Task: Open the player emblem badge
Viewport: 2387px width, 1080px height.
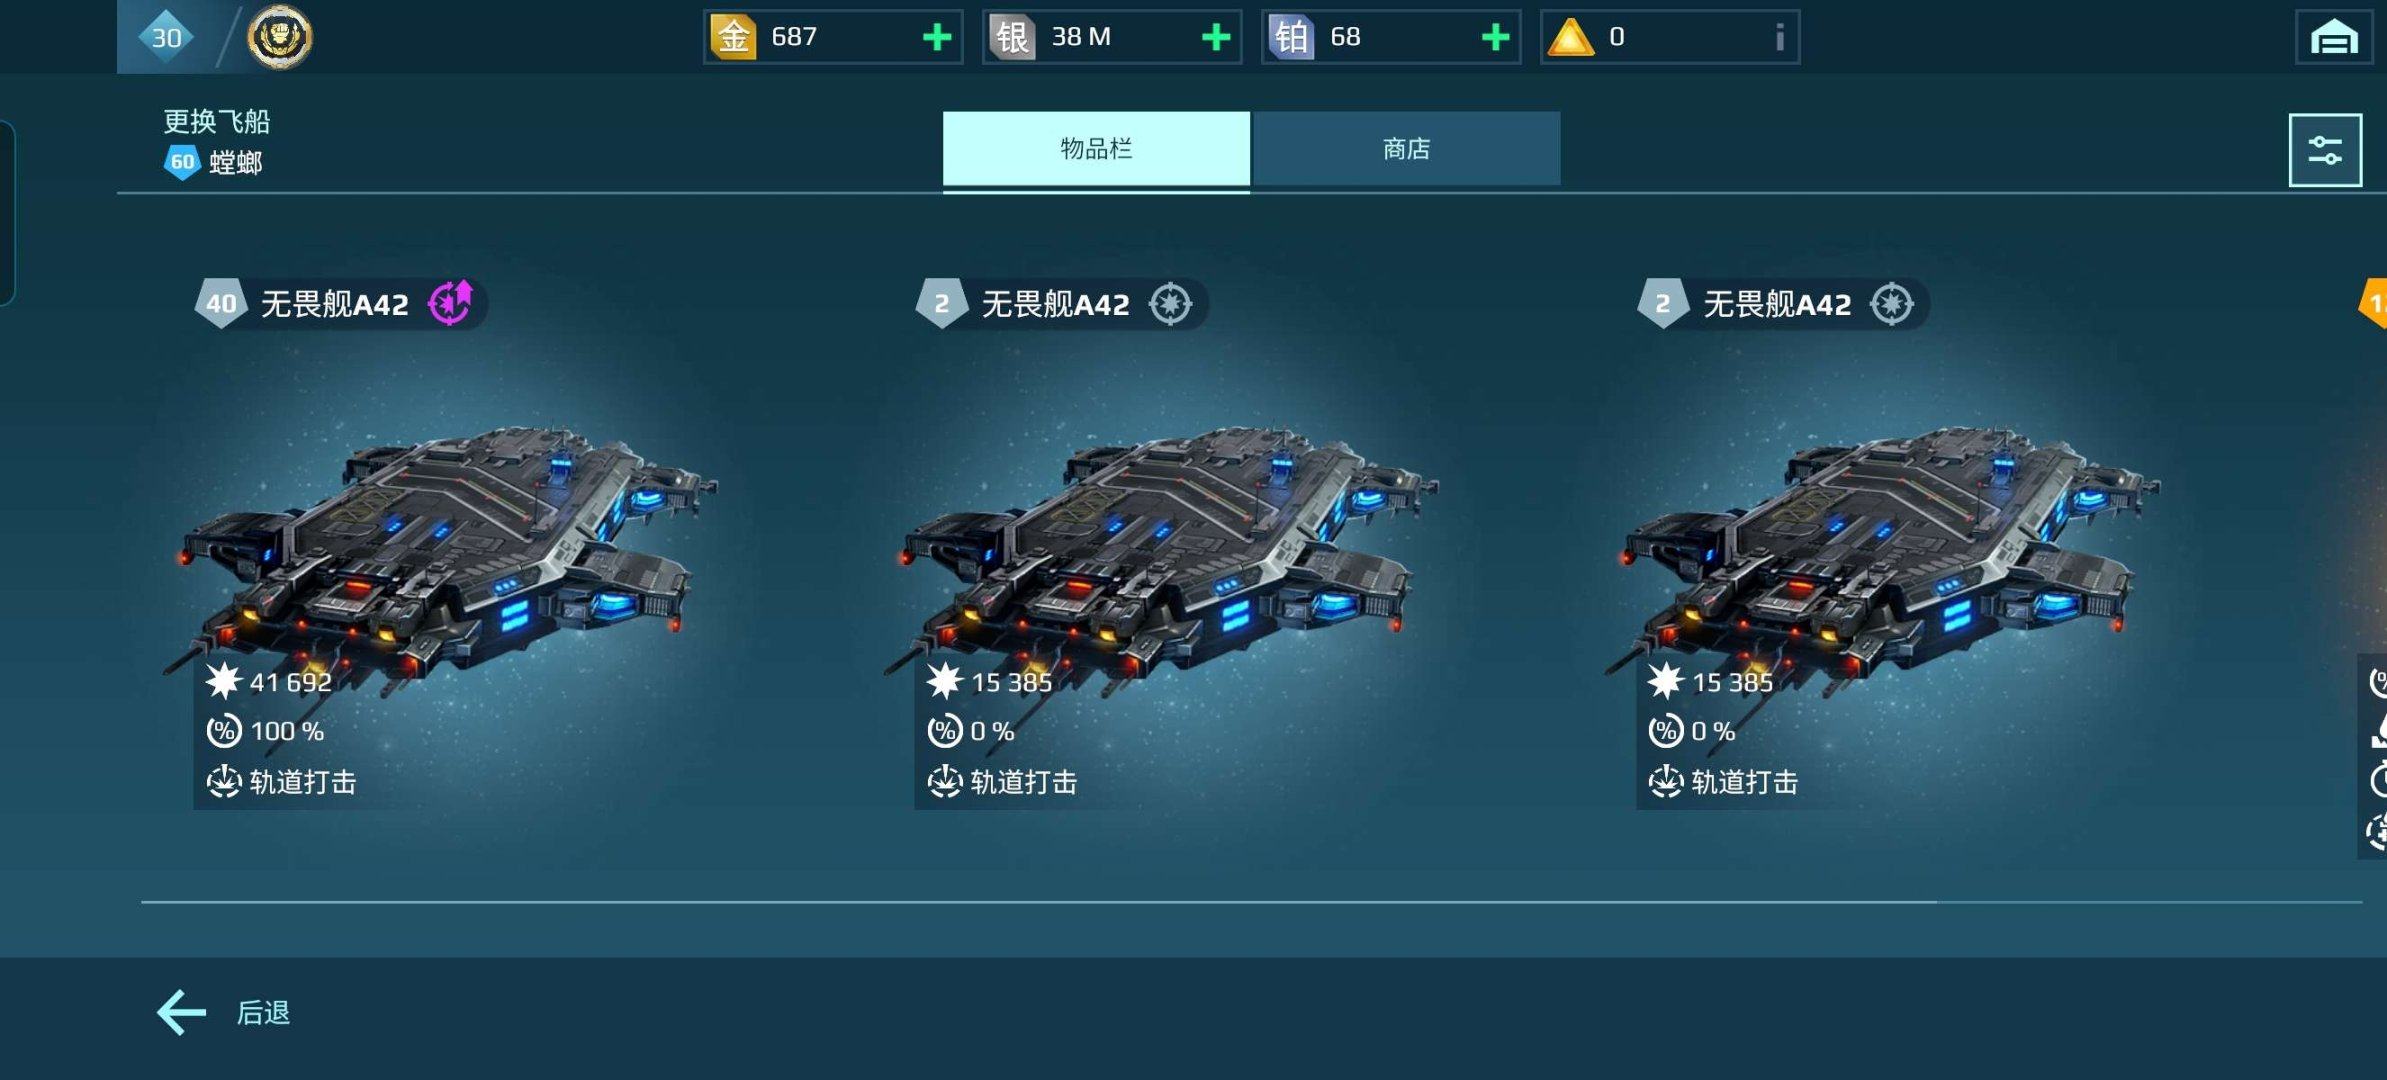Action: click(x=279, y=37)
